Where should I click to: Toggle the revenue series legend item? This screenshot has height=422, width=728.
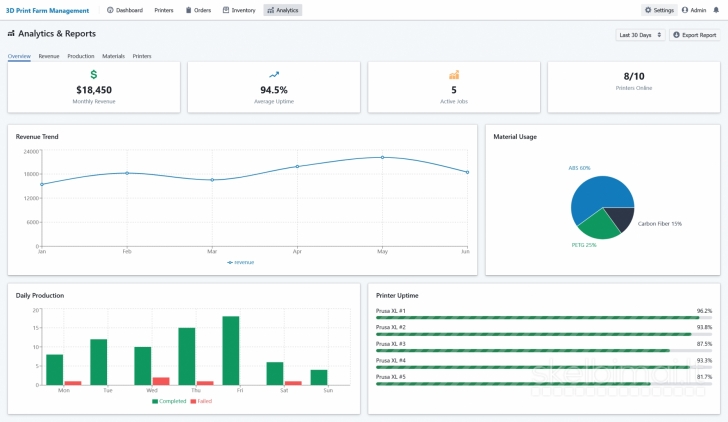tap(240, 262)
